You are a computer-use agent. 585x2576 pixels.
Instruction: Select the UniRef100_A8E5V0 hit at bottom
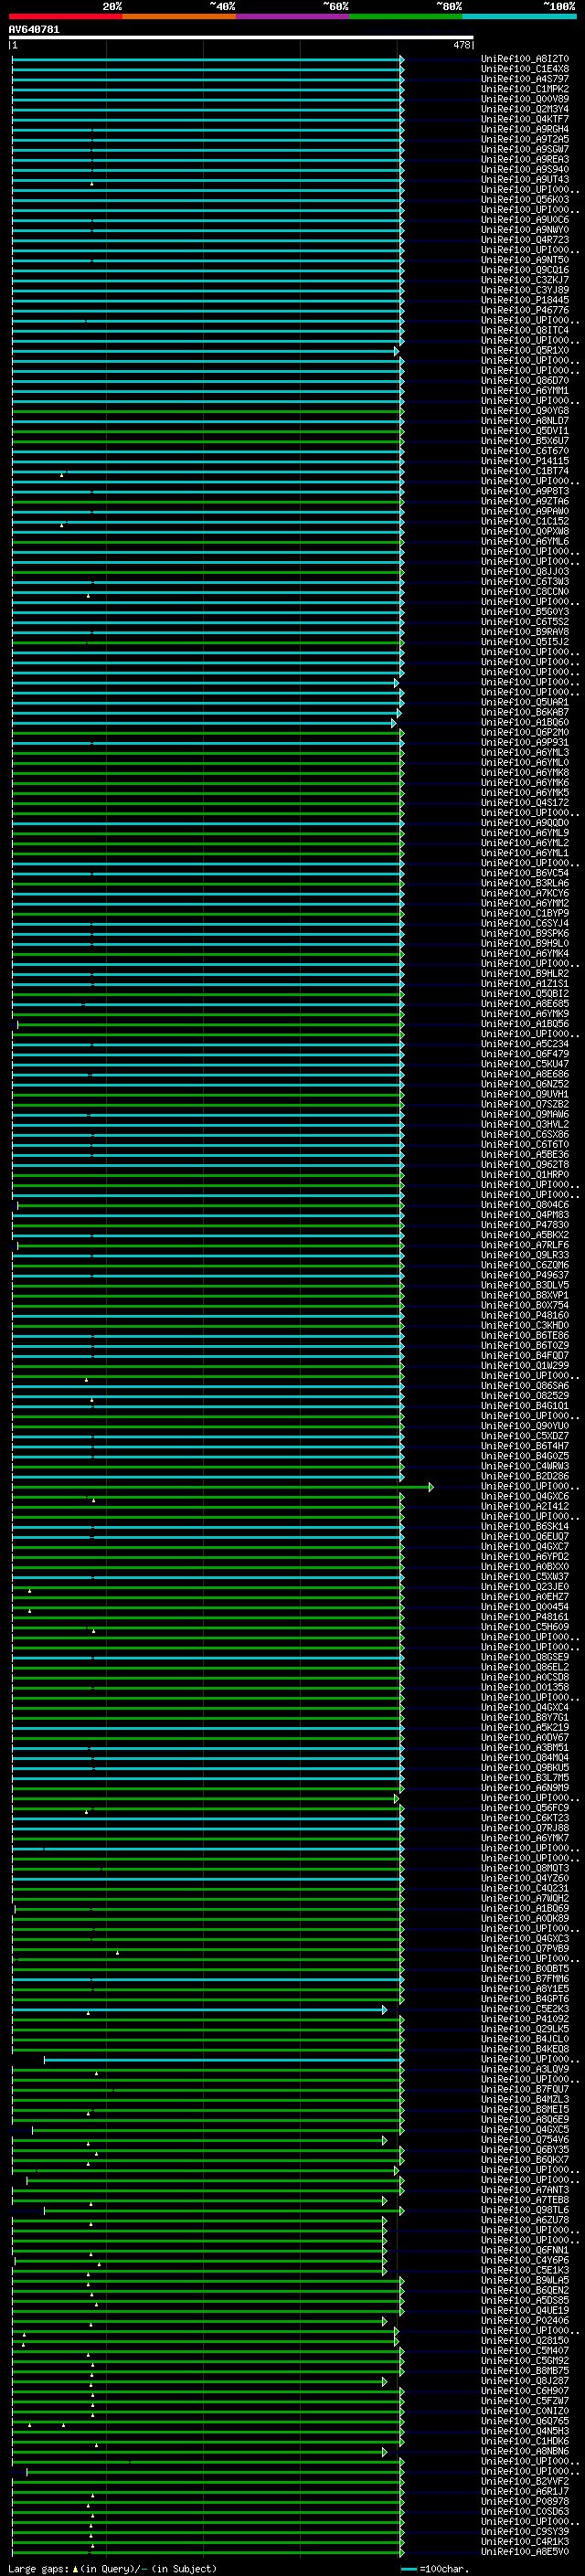524,2551
